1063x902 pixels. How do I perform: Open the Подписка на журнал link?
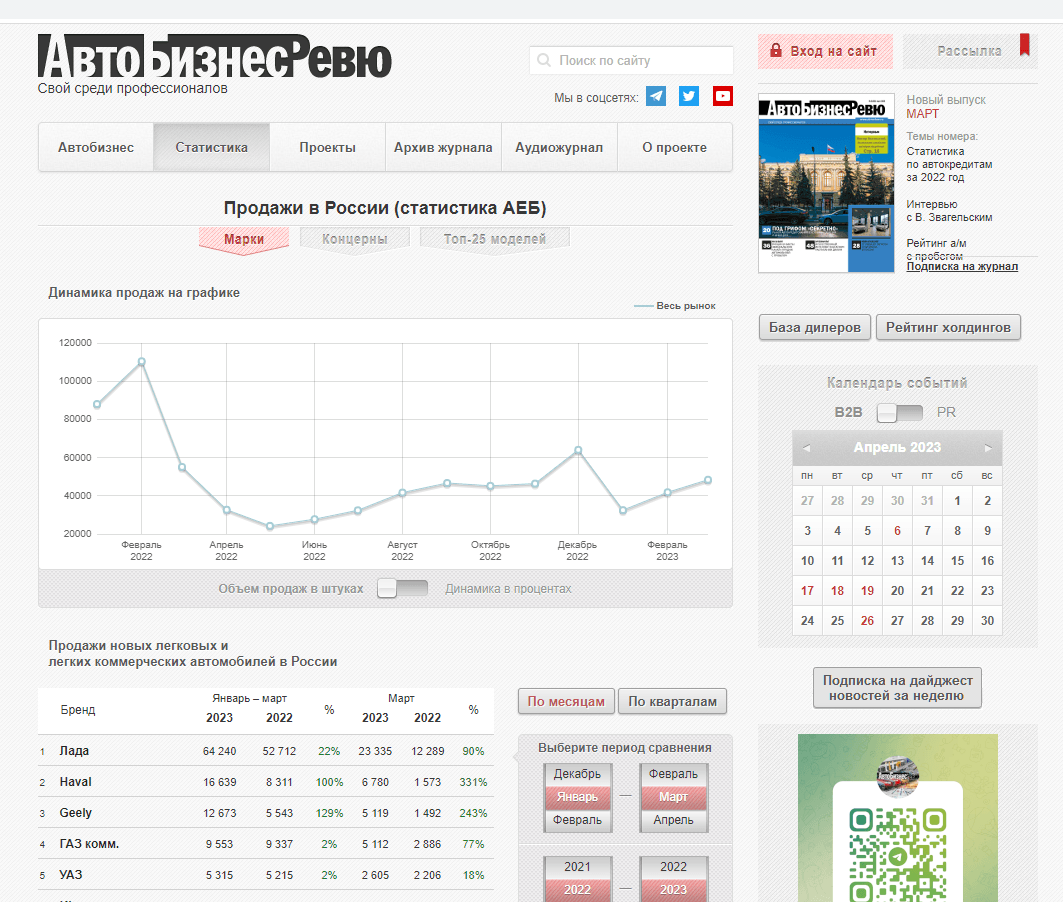962,266
